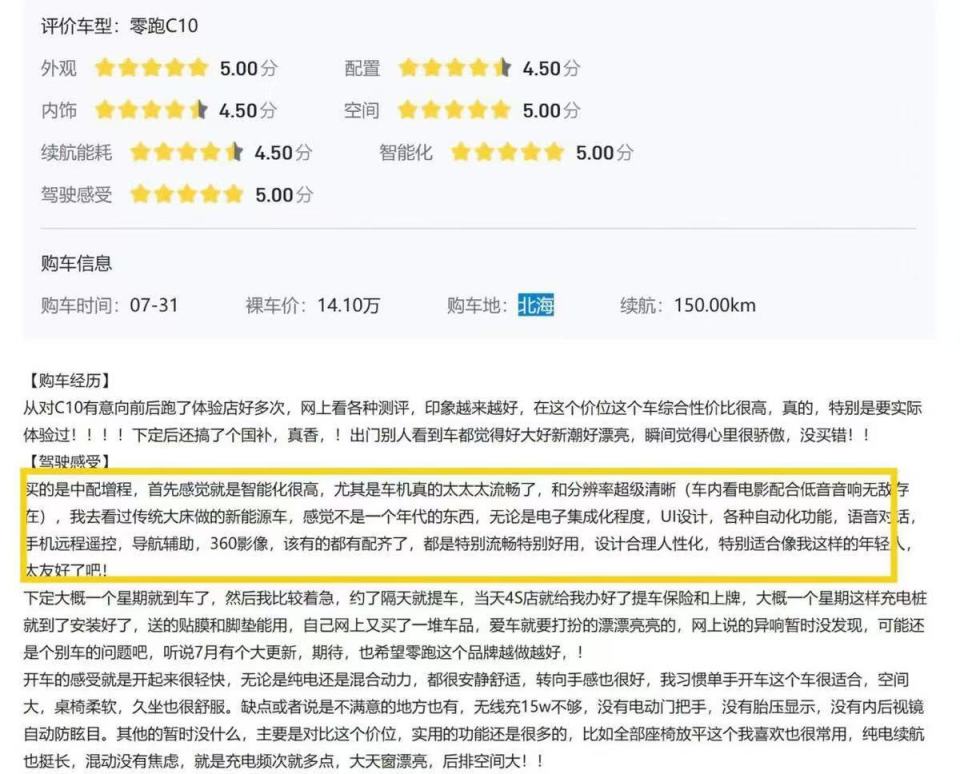Click the 智能化 score 5.00分

pos(604,152)
